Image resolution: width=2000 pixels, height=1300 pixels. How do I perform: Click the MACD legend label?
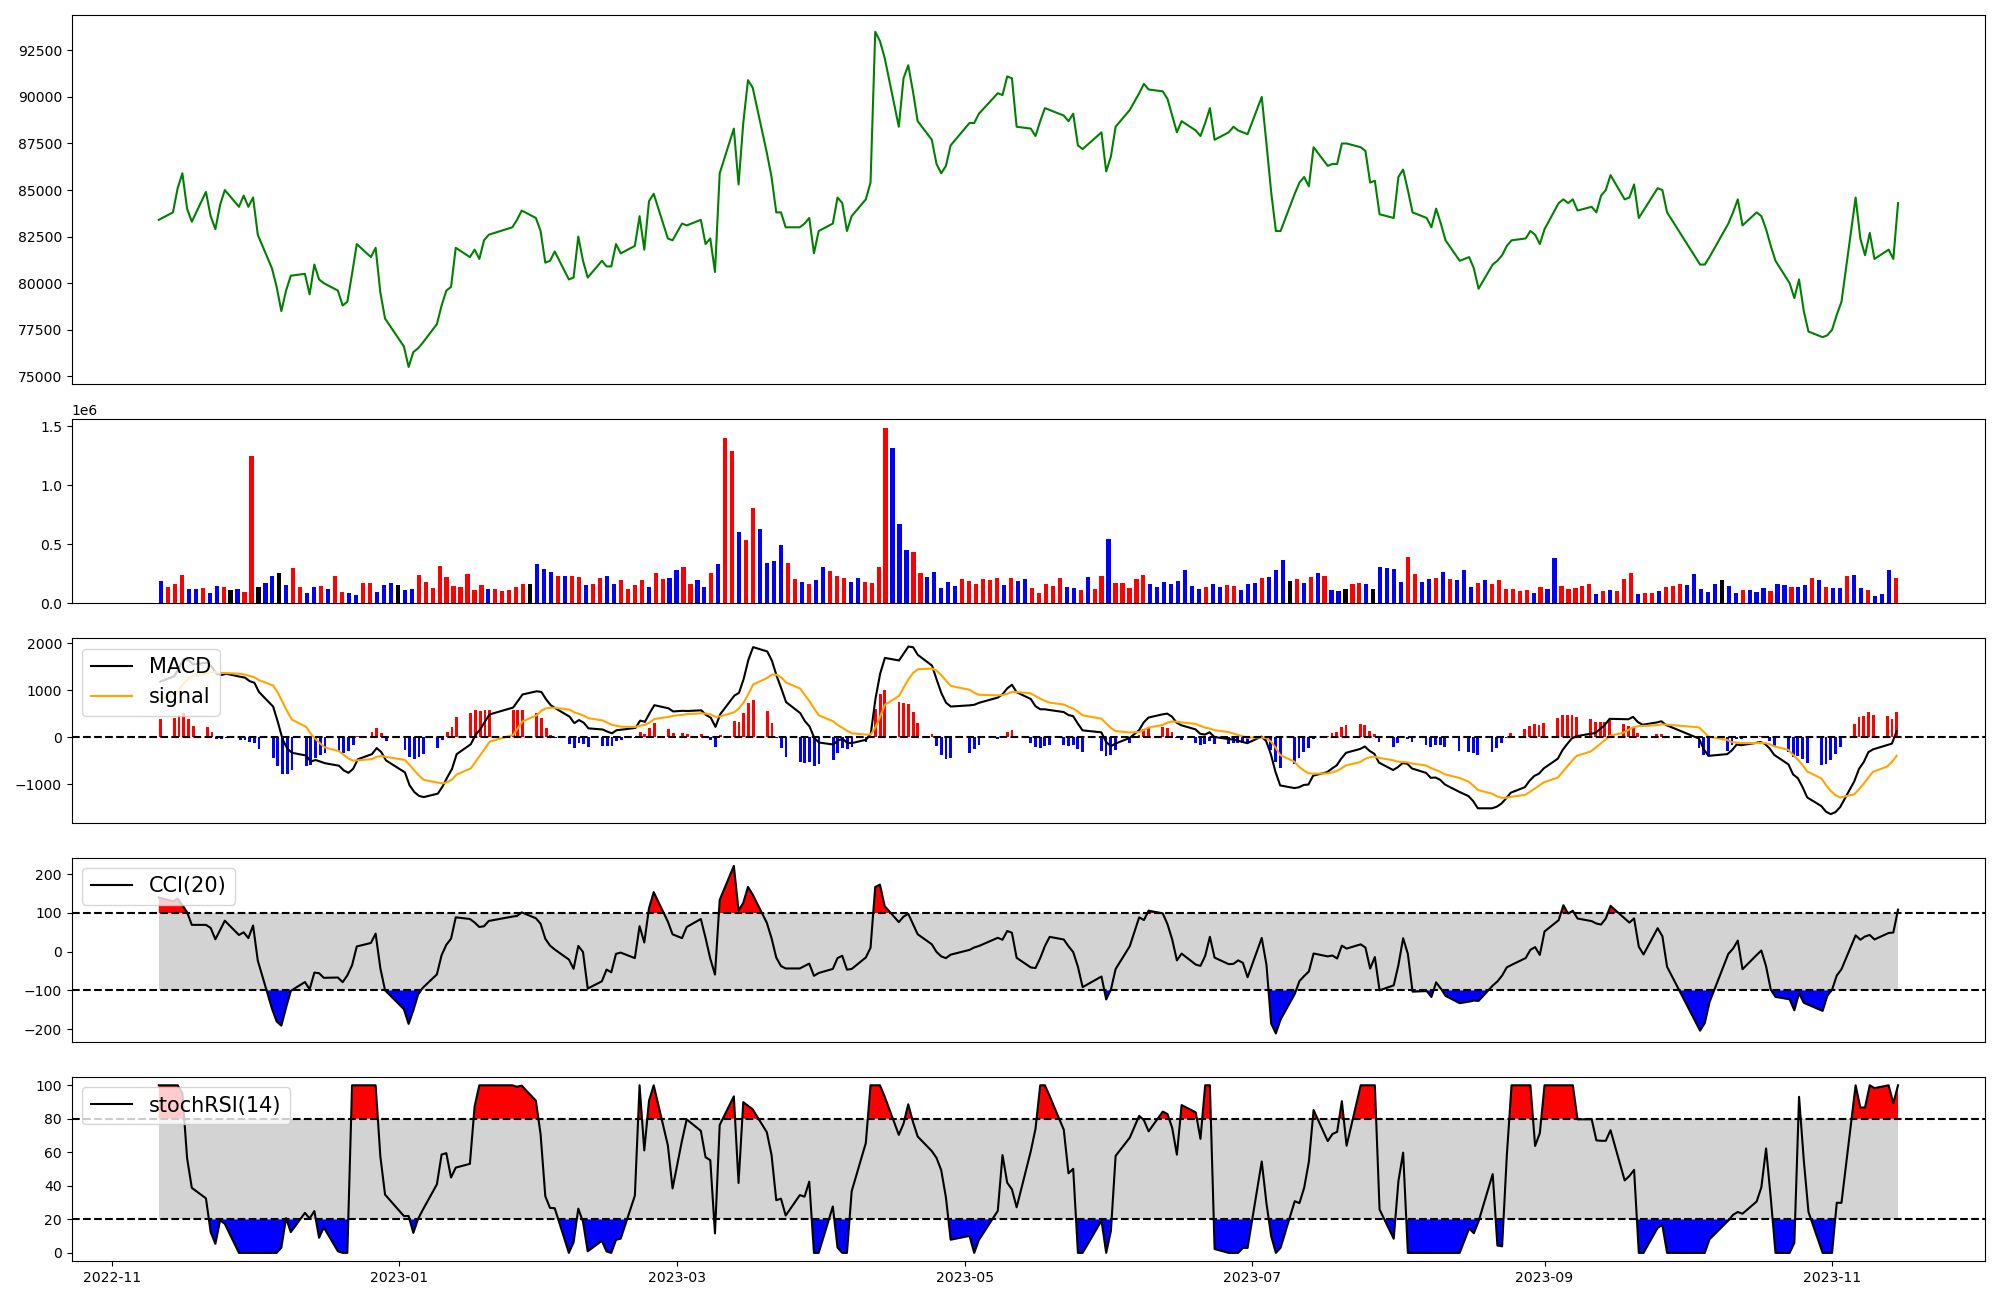click(179, 666)
